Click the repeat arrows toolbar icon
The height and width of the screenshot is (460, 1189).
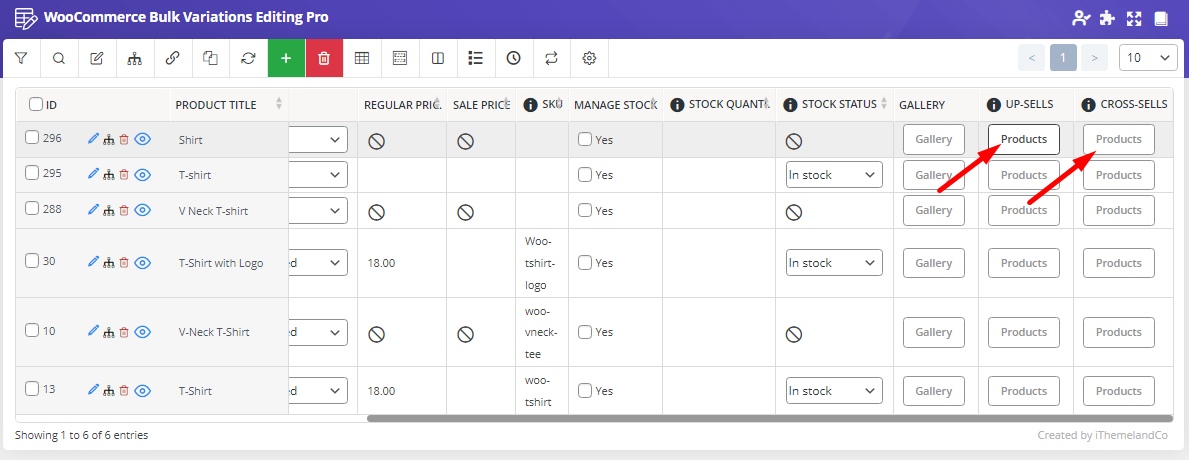pos(552,58)
